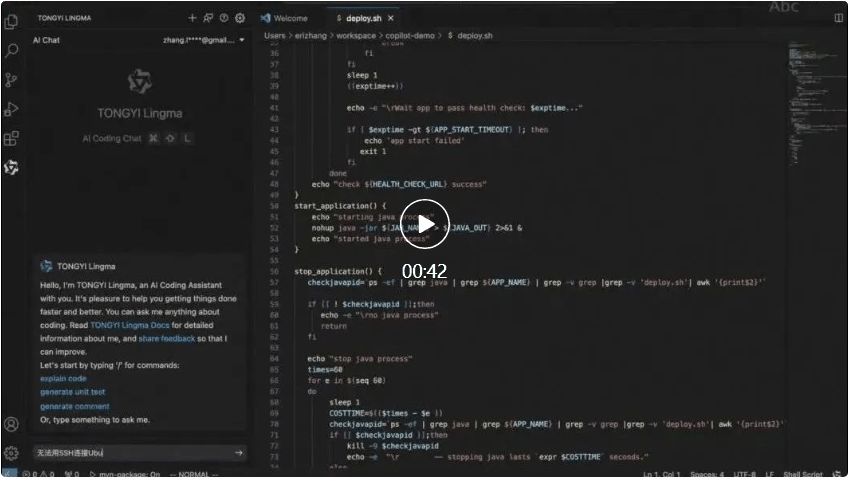Screen dimensions: 849x479
Task: Open Lingma settings gear in panel header
Action: (240, 18)
